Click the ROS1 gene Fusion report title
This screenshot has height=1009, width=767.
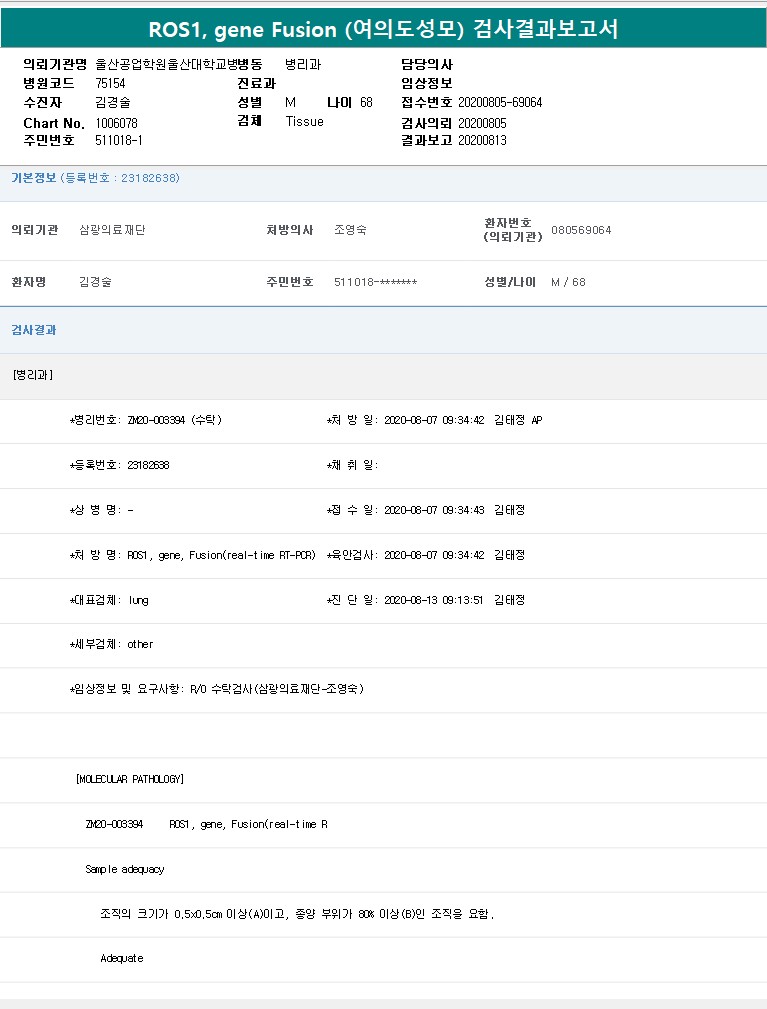(383, 29)
